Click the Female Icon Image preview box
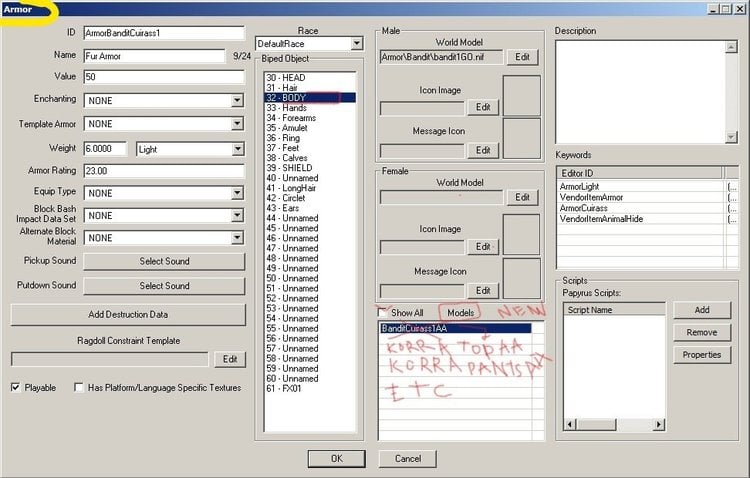The height and width of the screenshot is (478, 750). tap(521, 234)
